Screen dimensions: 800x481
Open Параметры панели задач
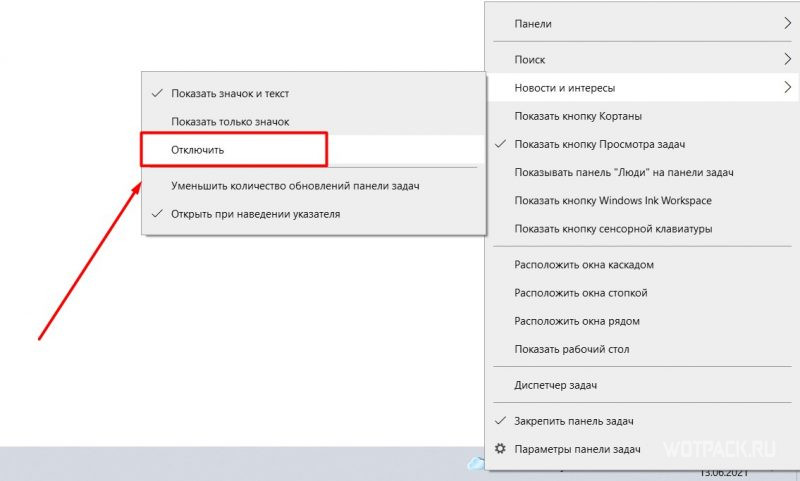point(642,449)
